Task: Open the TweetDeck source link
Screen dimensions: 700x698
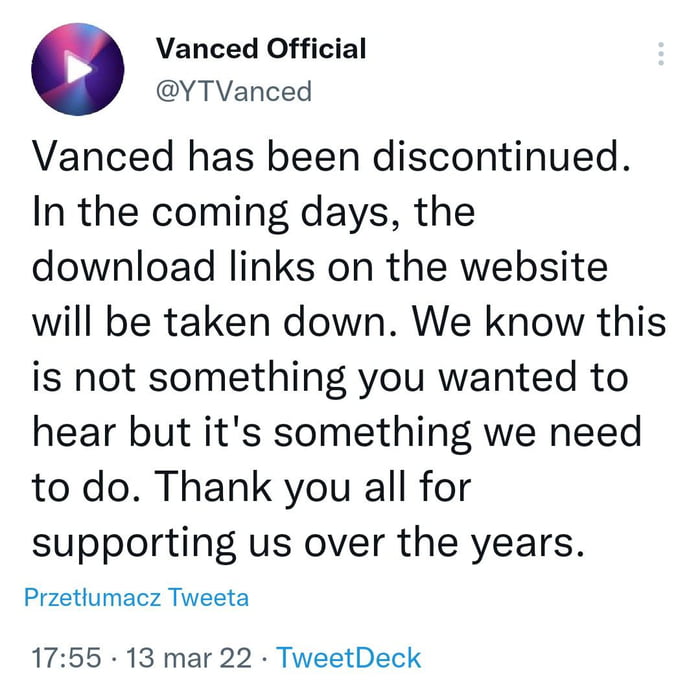Action: click(x=348, y=658)
